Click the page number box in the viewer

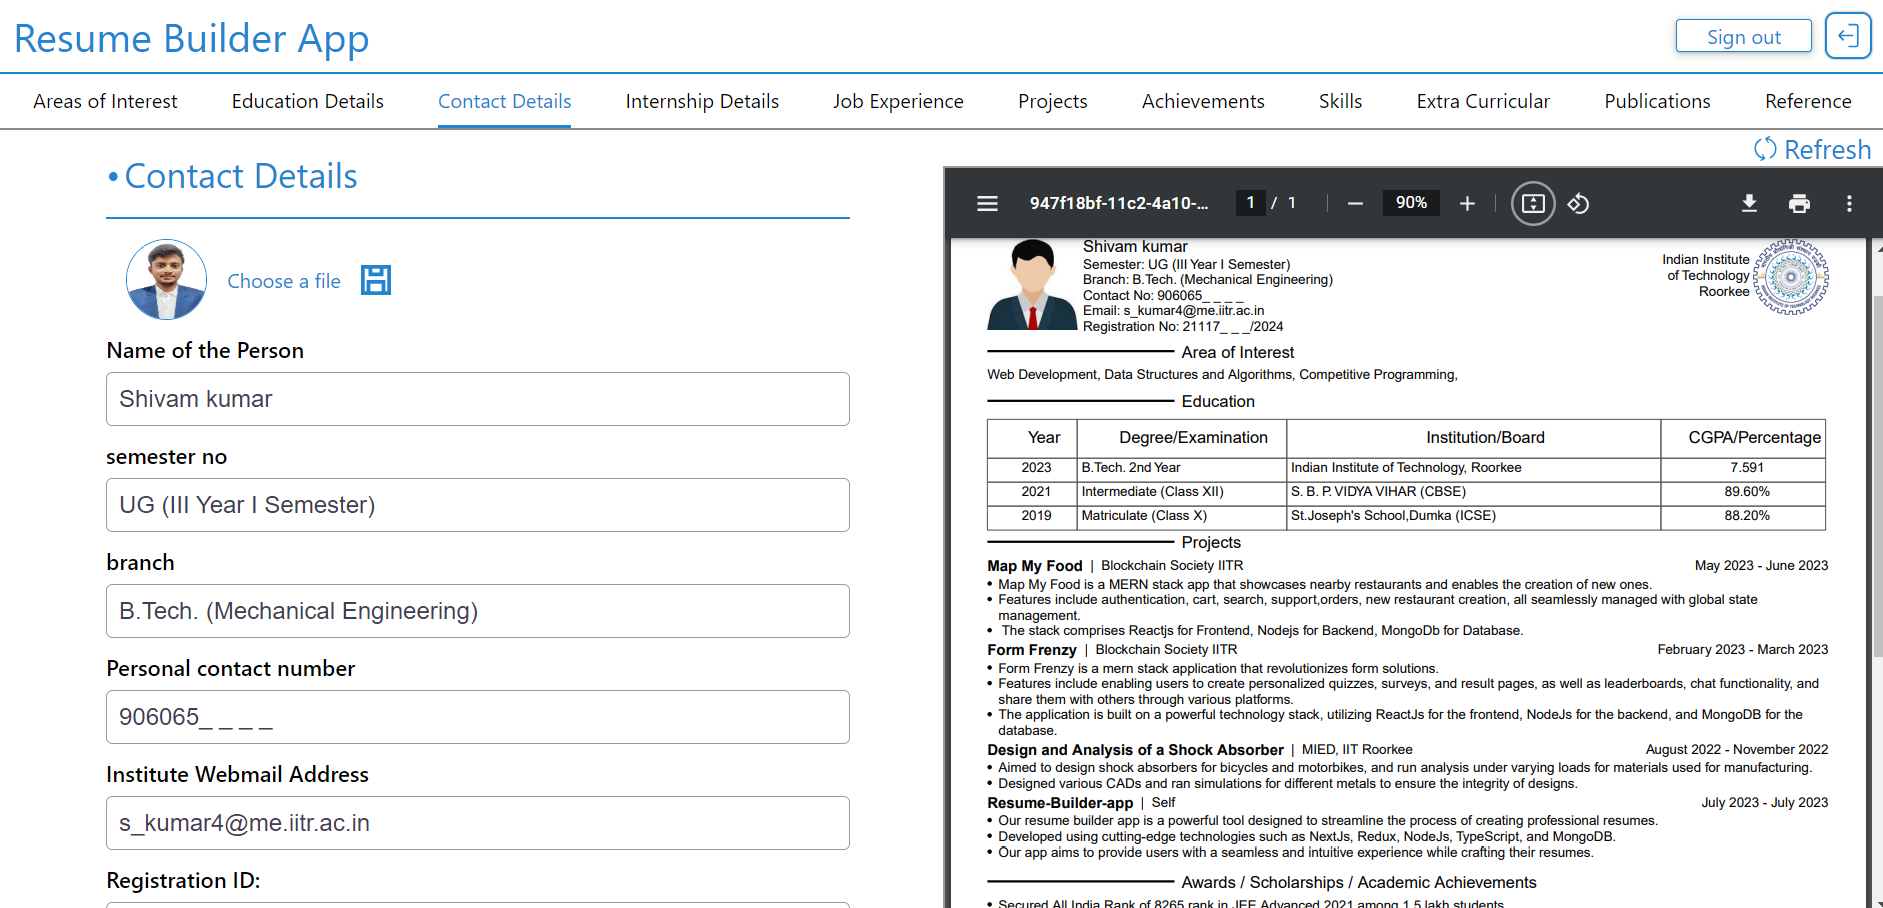click(1250, 202)
